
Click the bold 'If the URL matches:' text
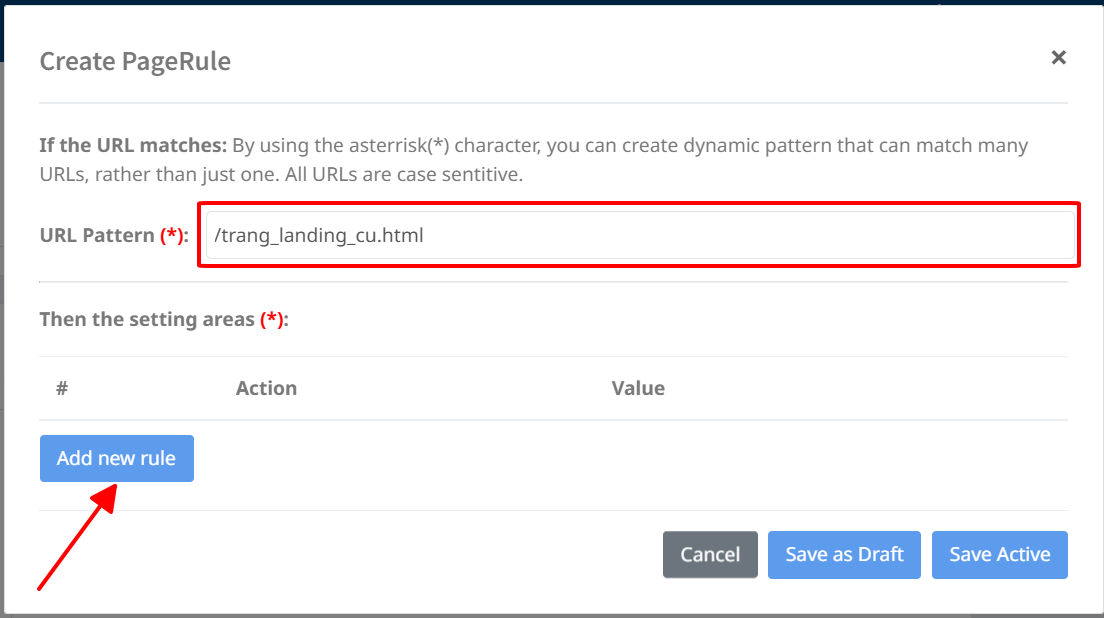pos(133,146)
